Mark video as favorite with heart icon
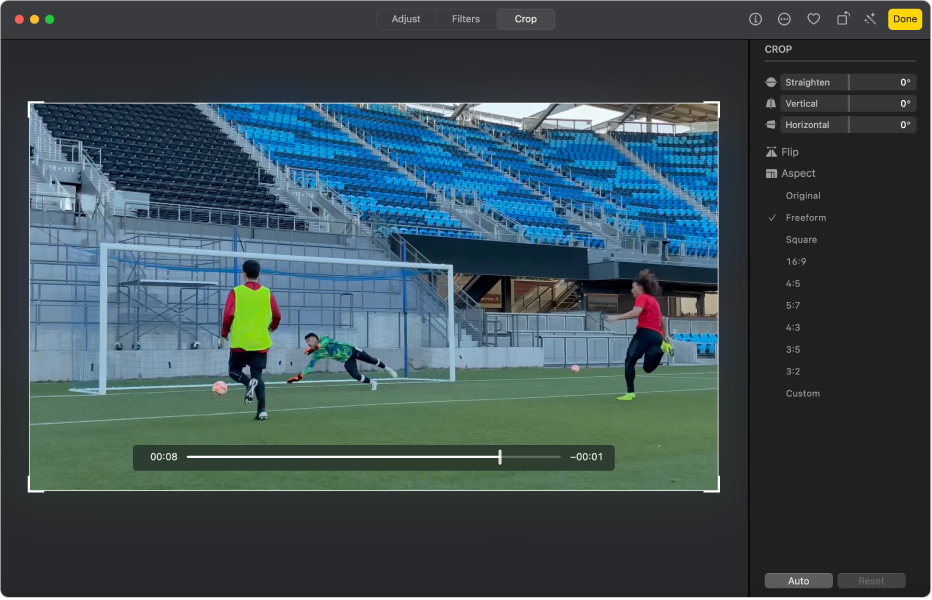Viewport: 932px width, 600px height. tap(813, 19)
